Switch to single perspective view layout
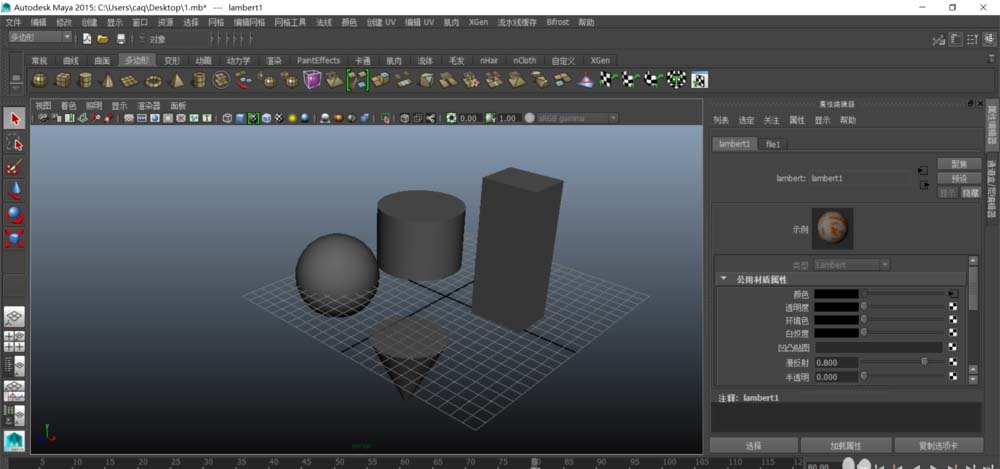The image size is (1000, 469). pyautogui.click(x=15, y=317)
